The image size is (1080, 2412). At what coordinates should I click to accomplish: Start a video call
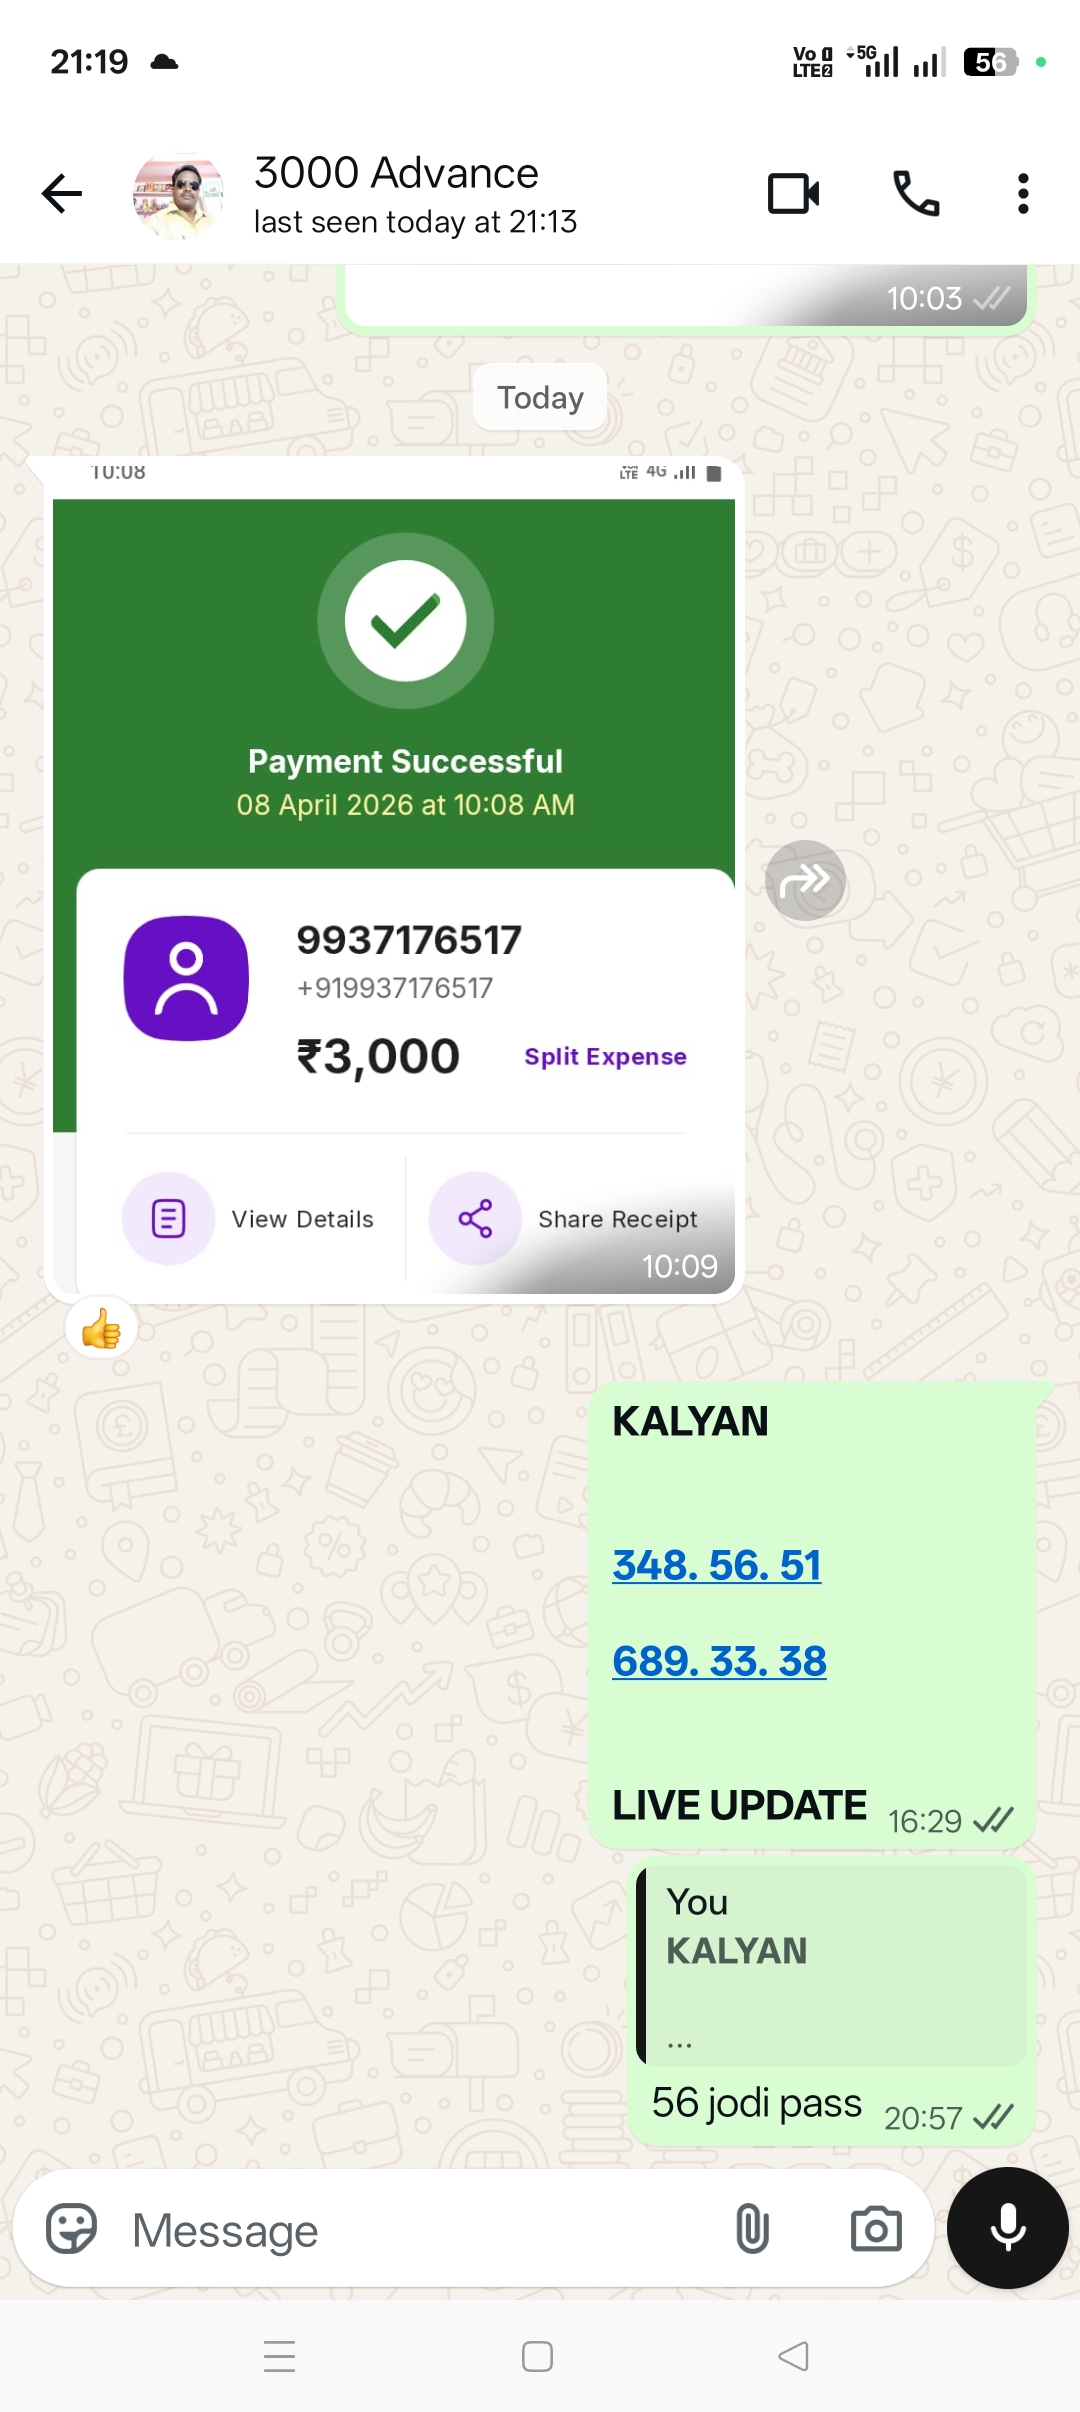click(x=794, y=194)
